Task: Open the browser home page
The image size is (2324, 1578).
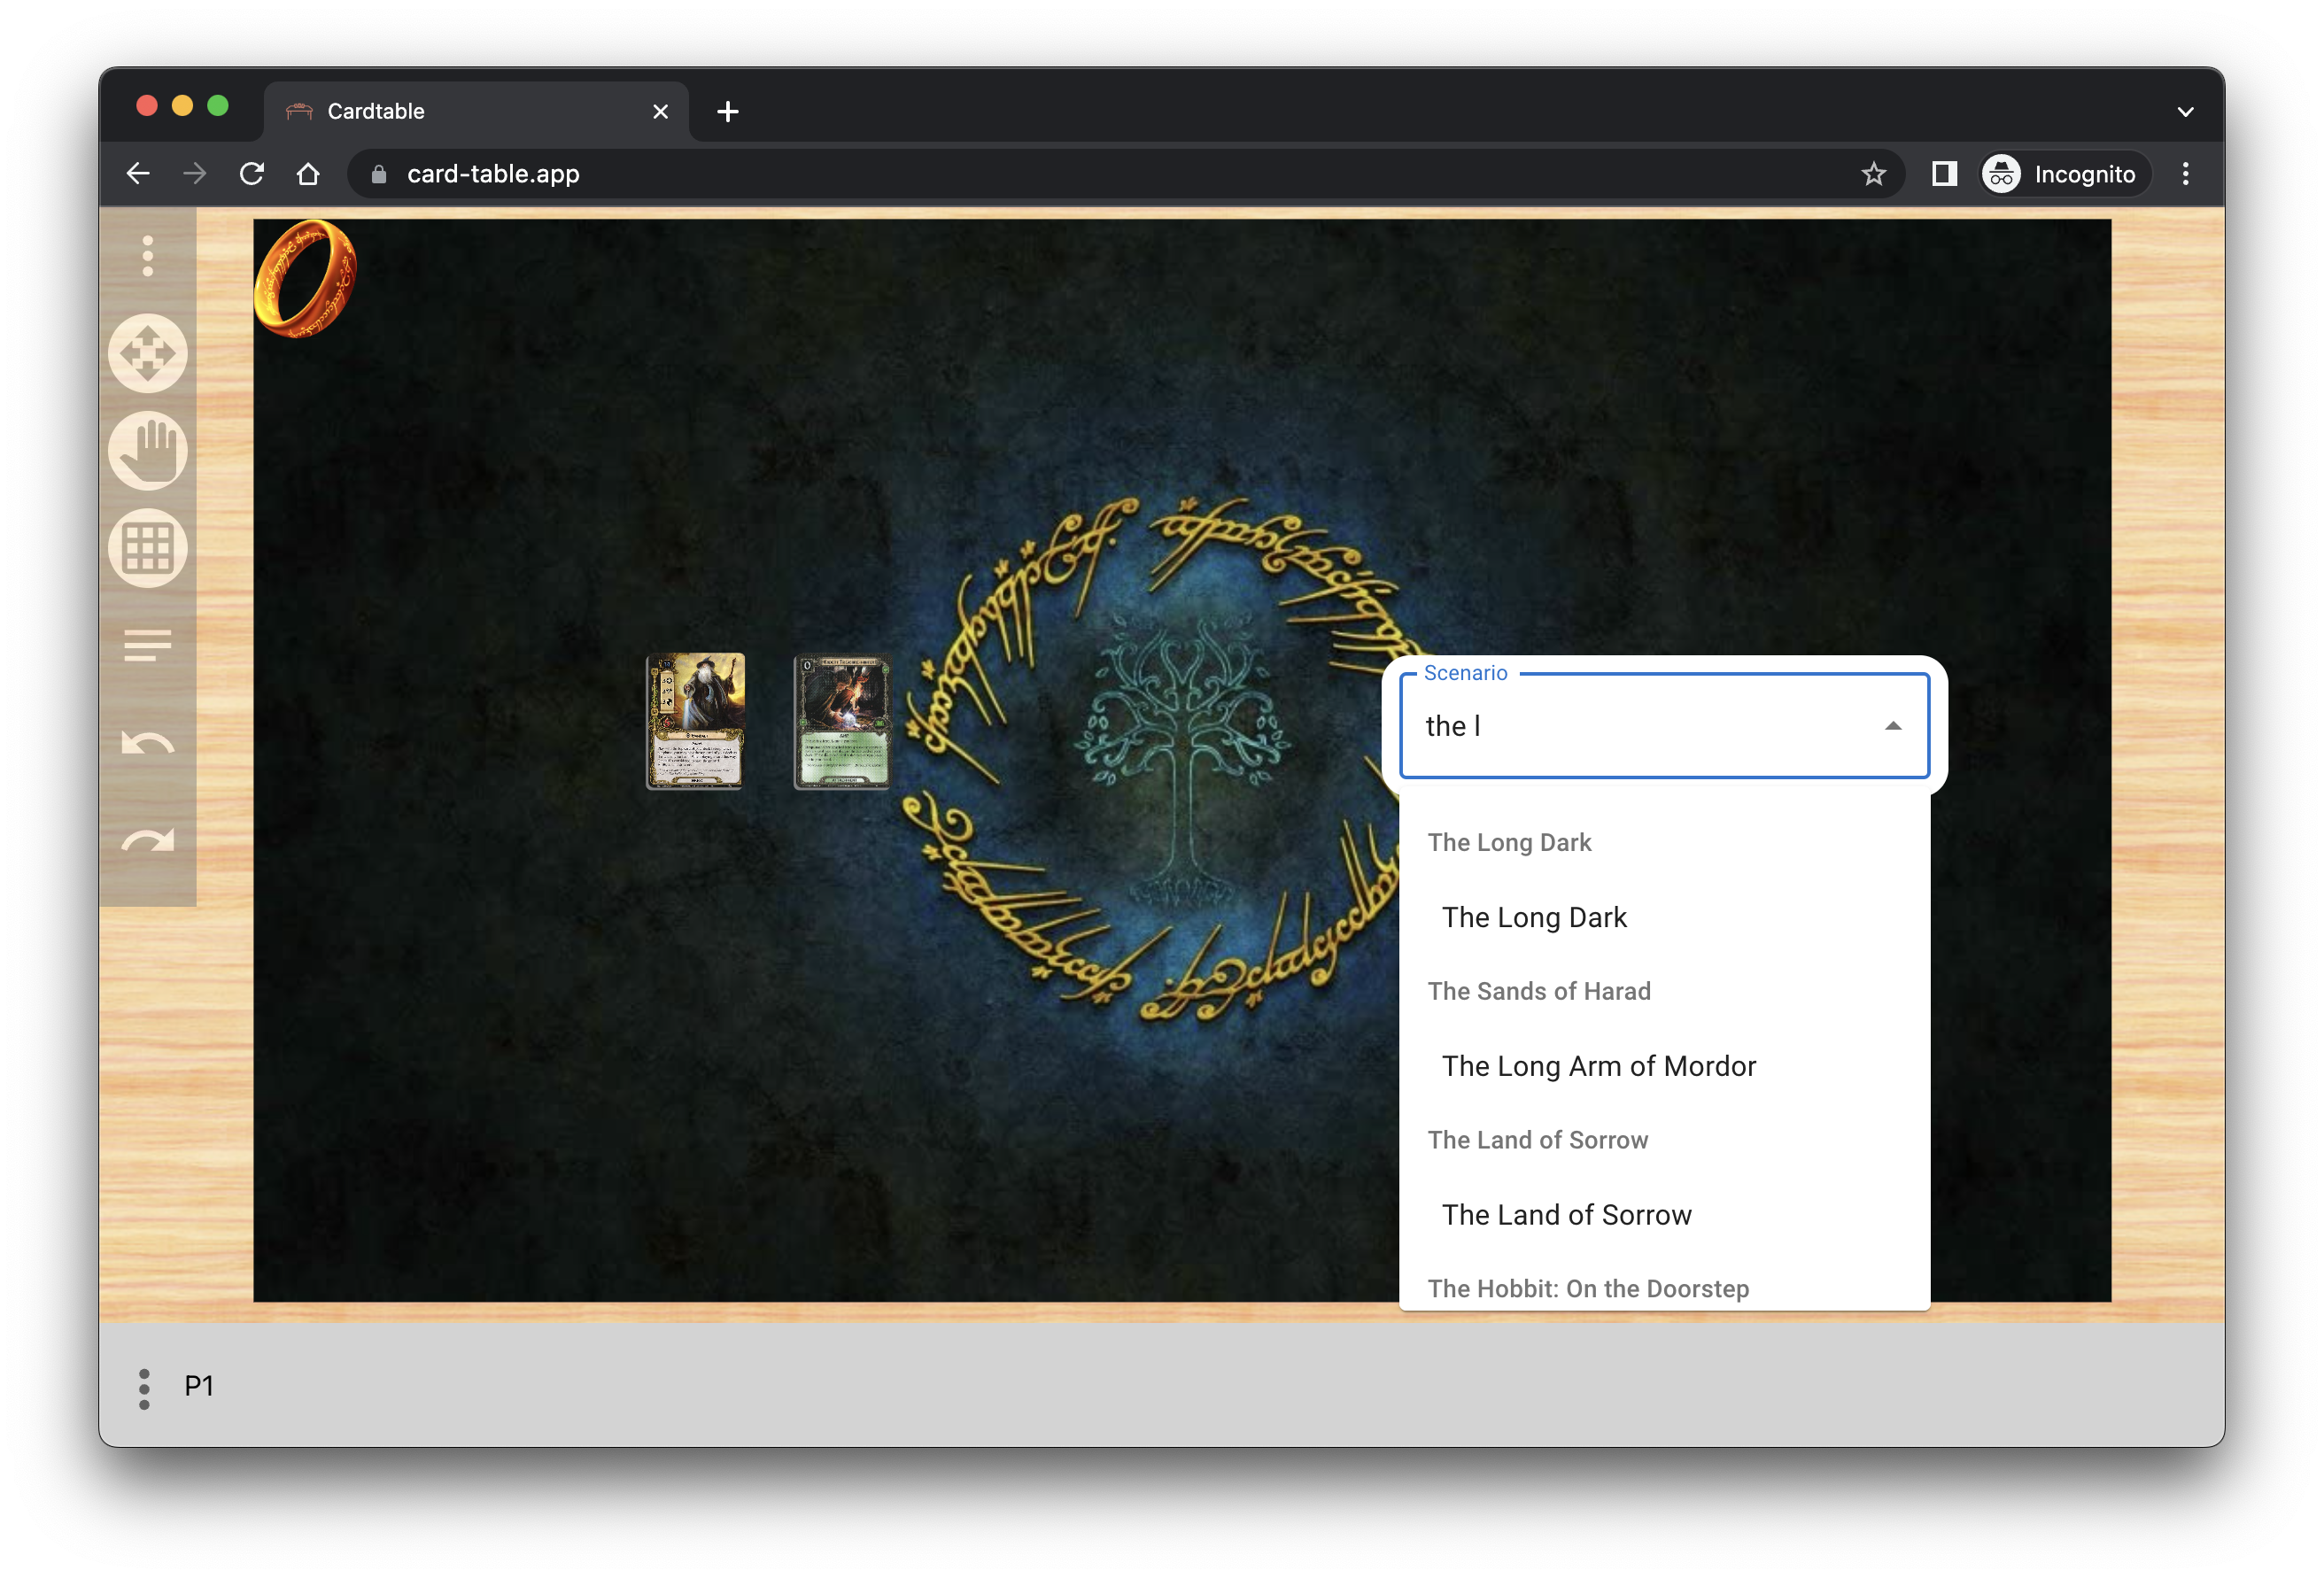Action: 308,174
